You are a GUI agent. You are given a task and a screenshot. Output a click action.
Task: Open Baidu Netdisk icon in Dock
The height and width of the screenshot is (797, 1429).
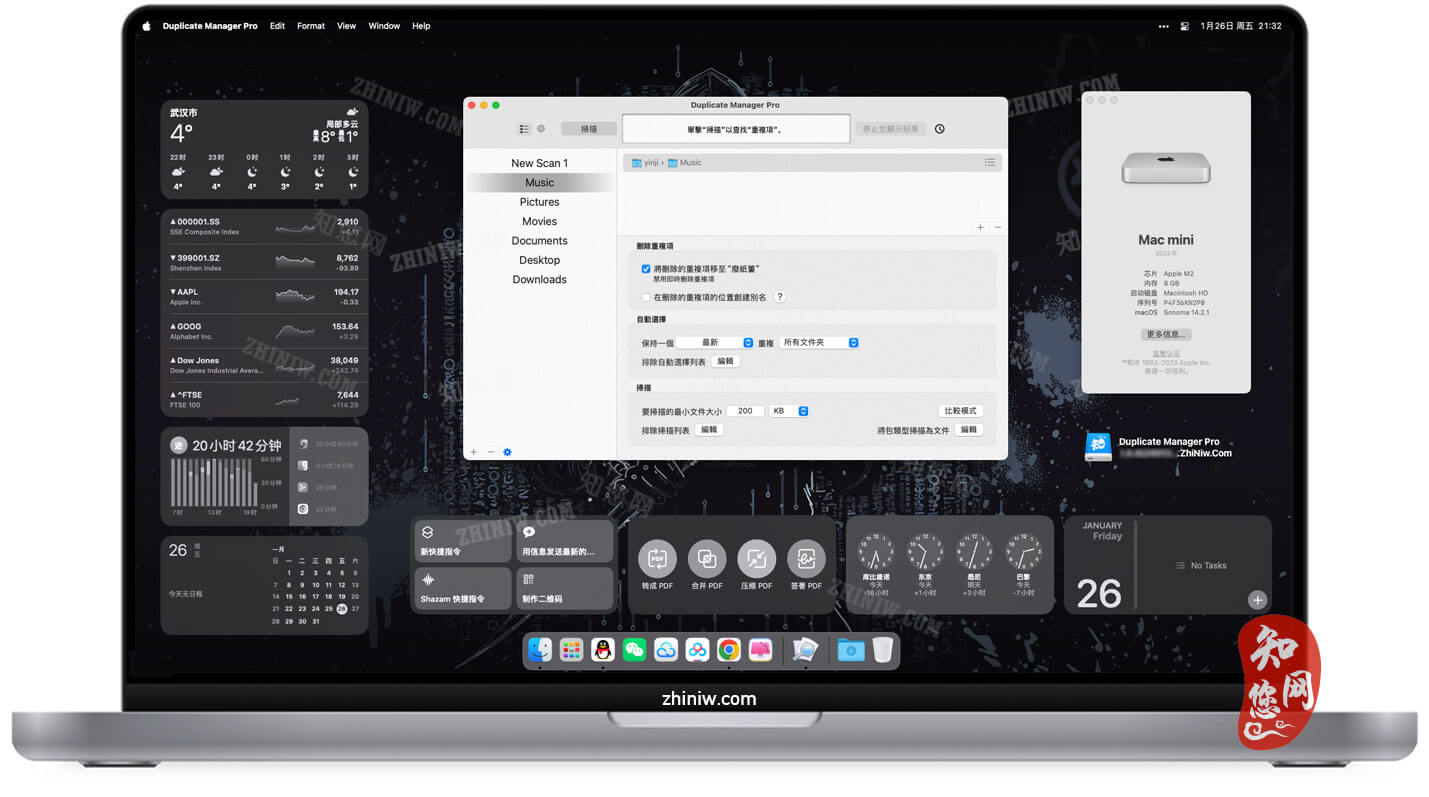[x=697, y=650]
